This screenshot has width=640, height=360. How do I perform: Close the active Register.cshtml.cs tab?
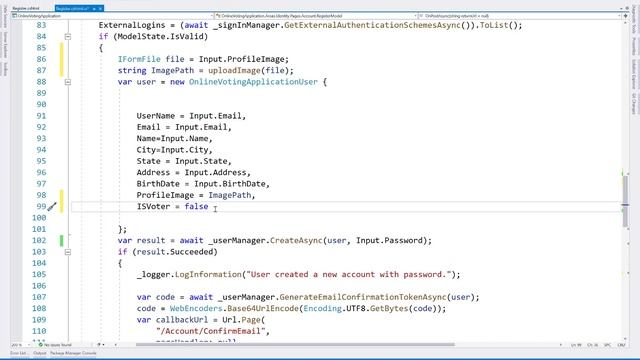(100, 9)
